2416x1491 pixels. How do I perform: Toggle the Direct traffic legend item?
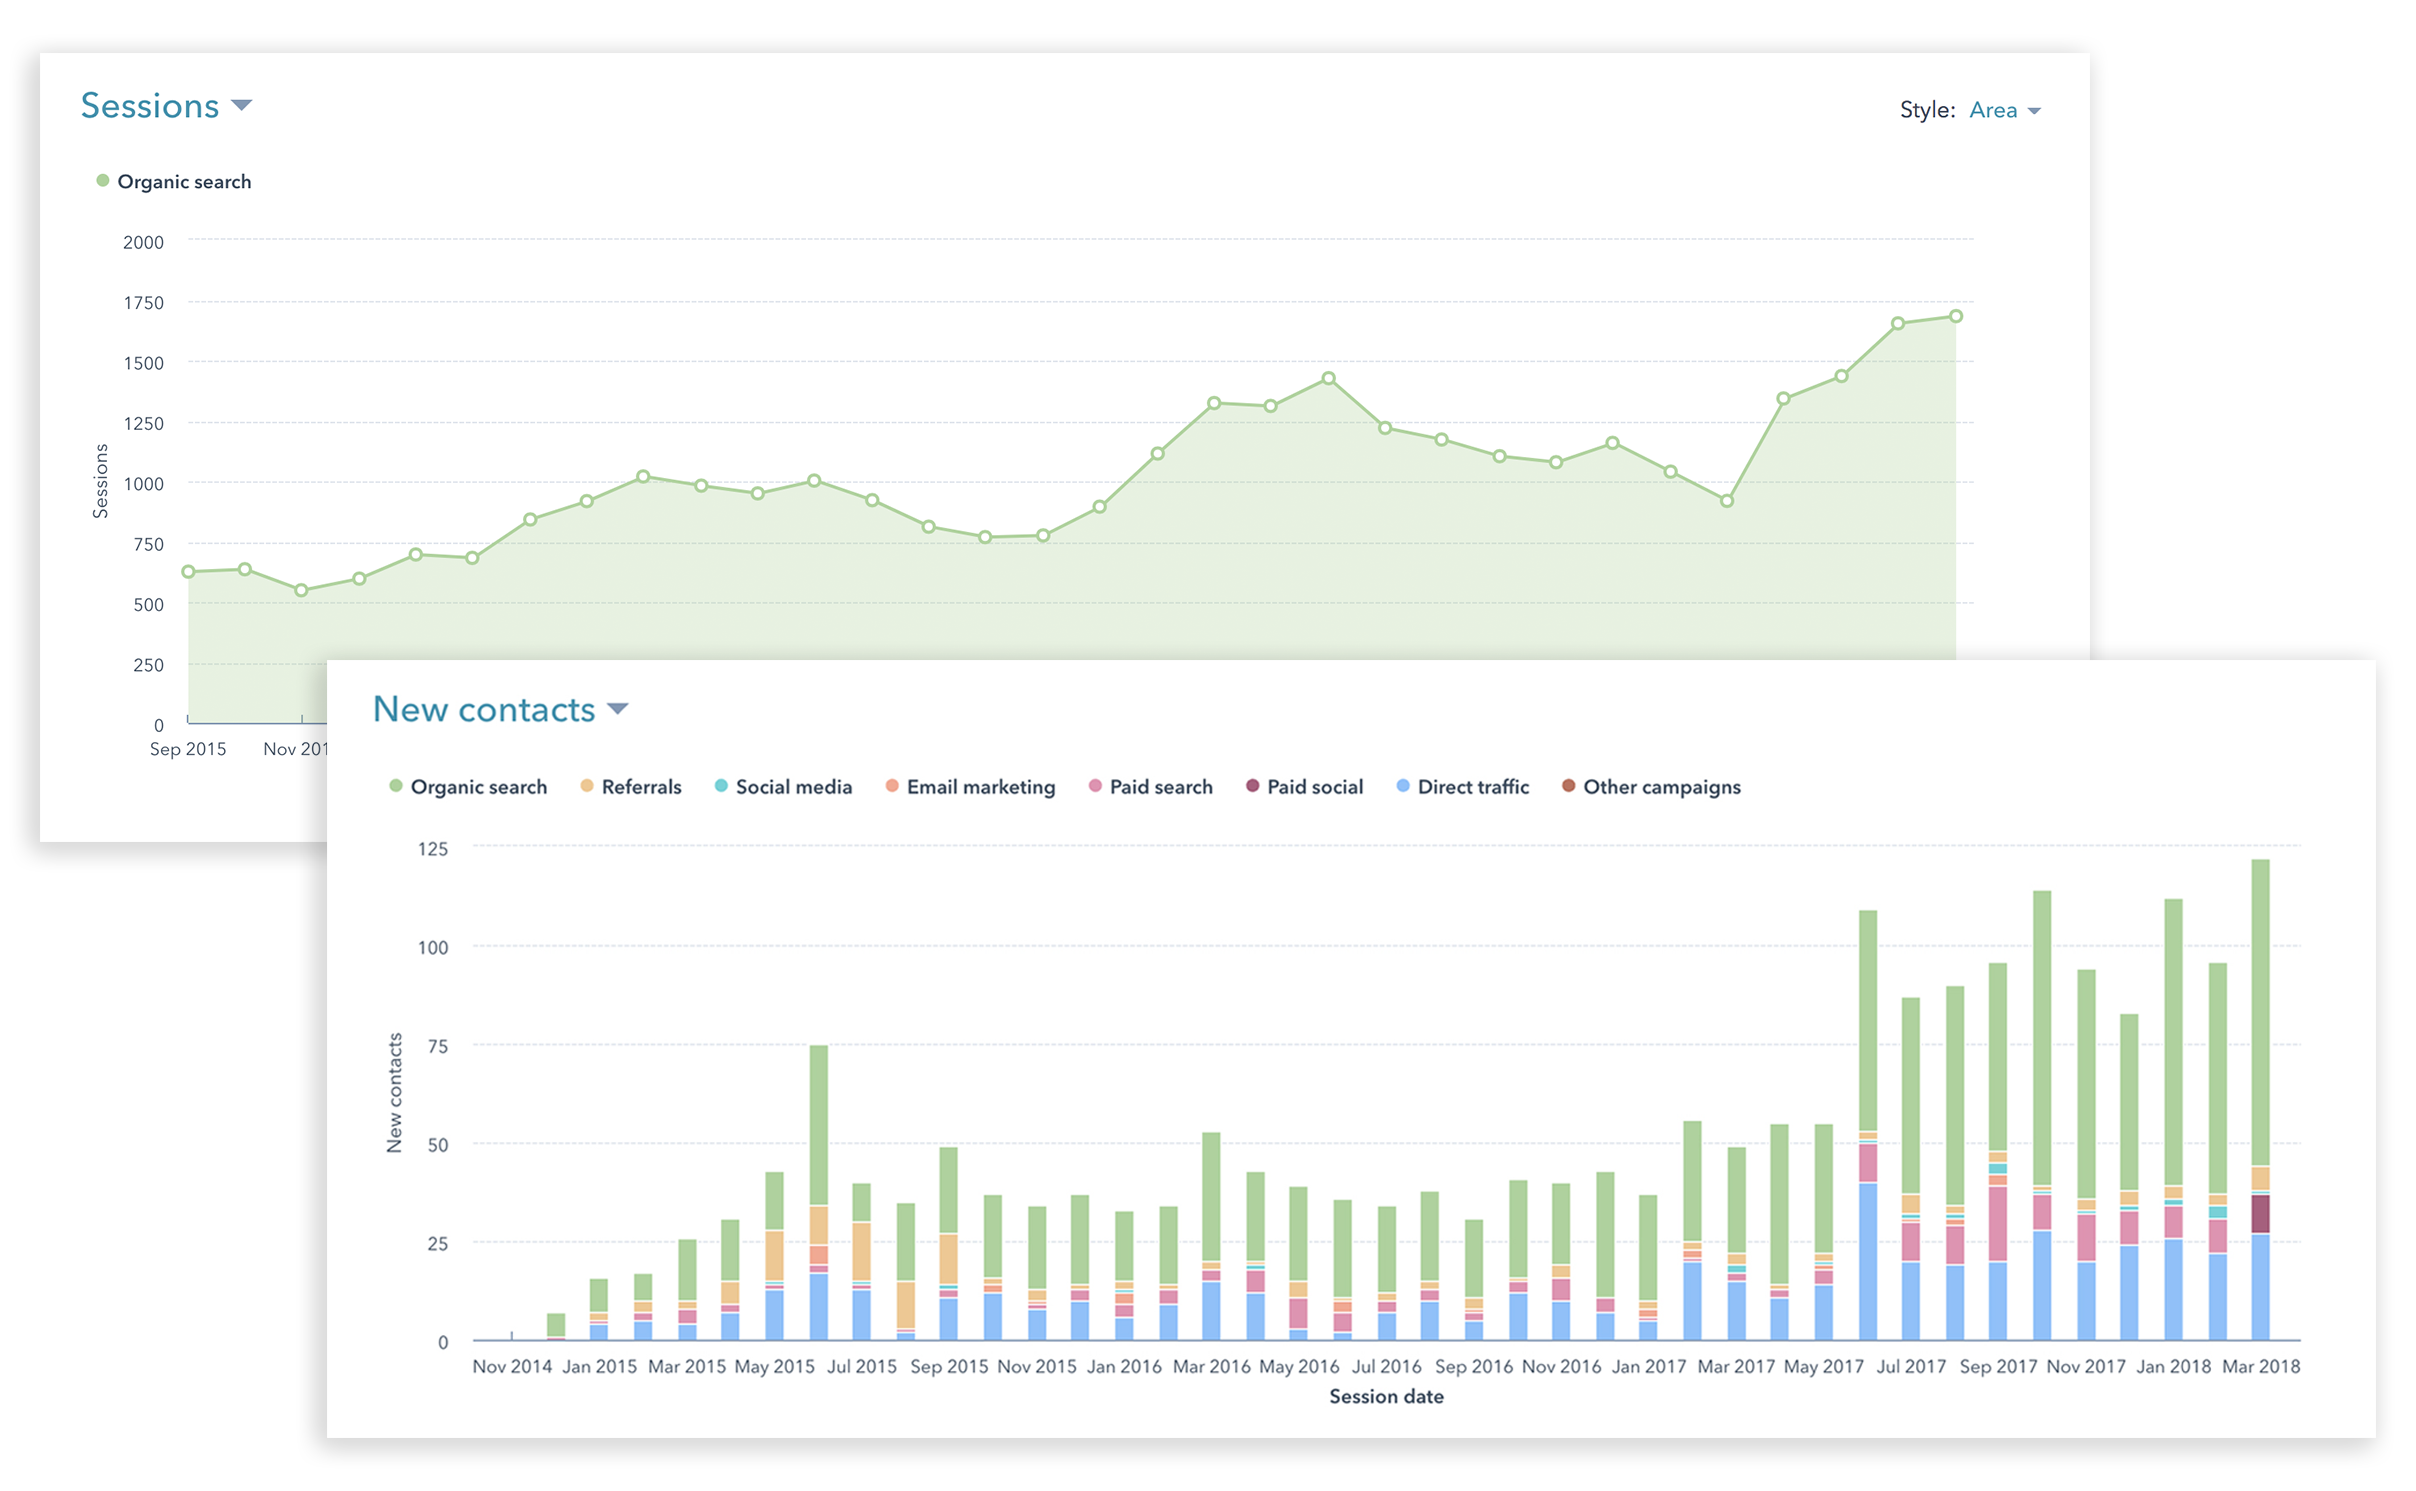pyautogui.click(x=1472, y=787)
